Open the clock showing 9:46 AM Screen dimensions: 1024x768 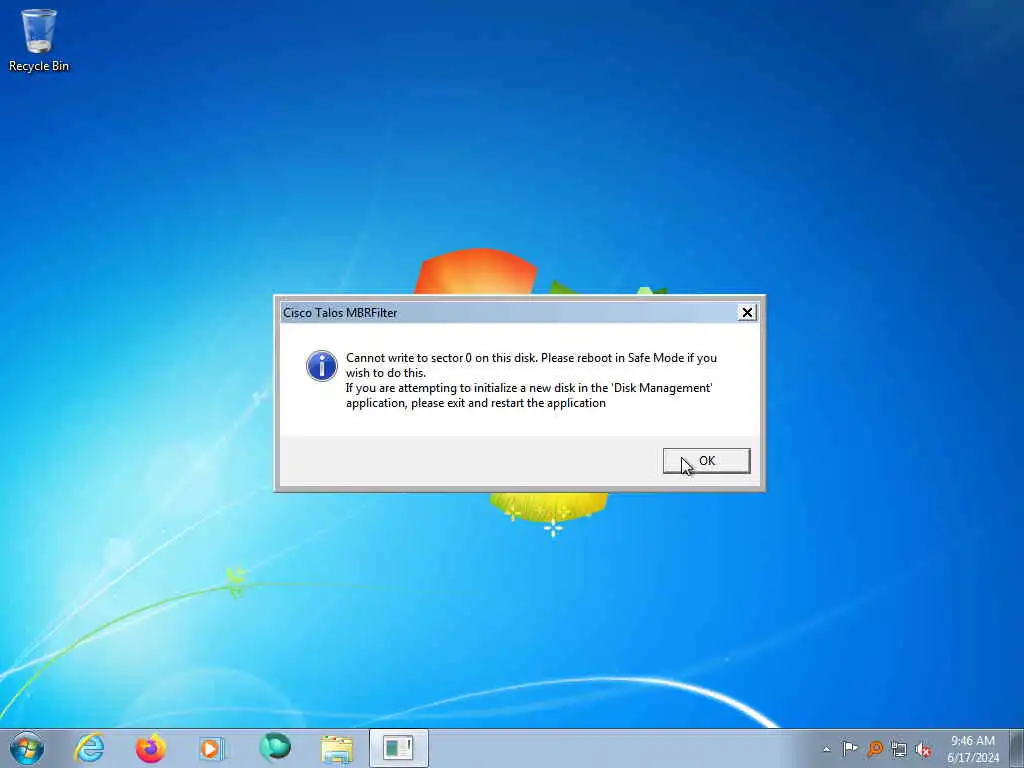[x=972, y=748]
